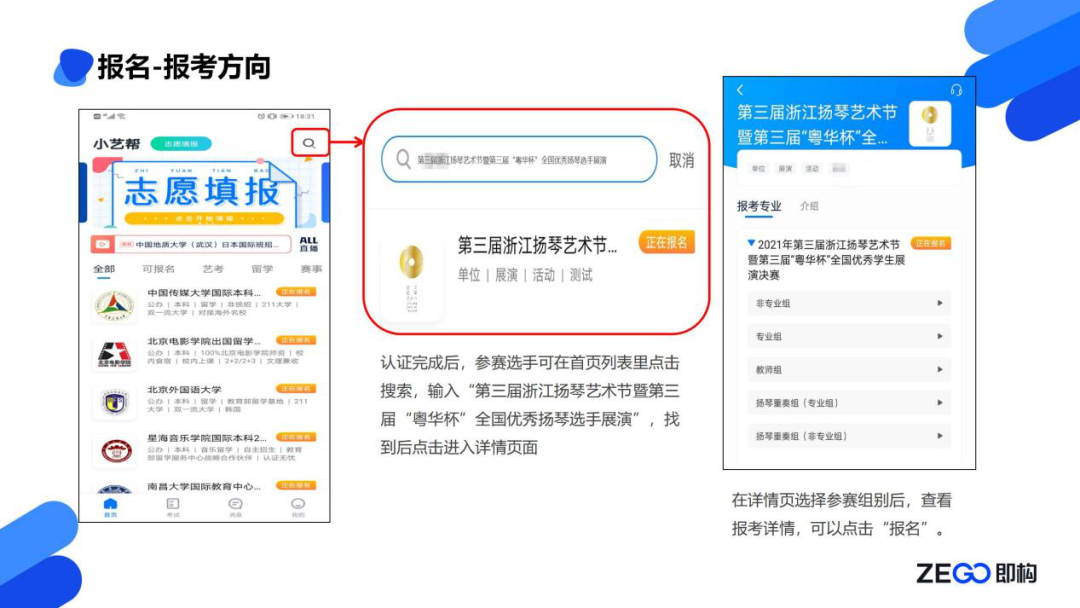Open the 我的 profile navigation icon

pyautogui.click(x=298, y=505)
